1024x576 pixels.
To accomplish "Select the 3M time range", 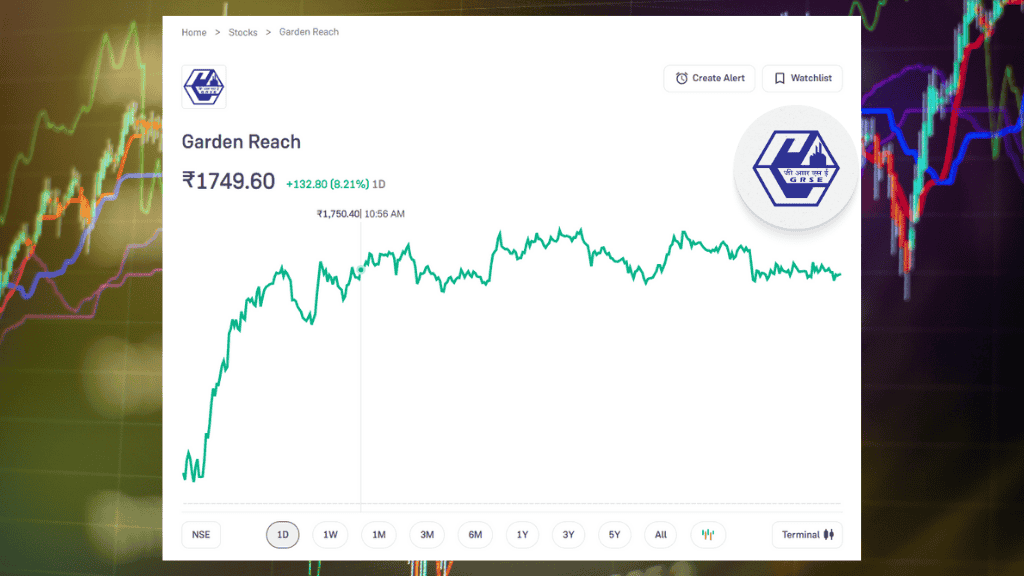I will coord(427,535).
